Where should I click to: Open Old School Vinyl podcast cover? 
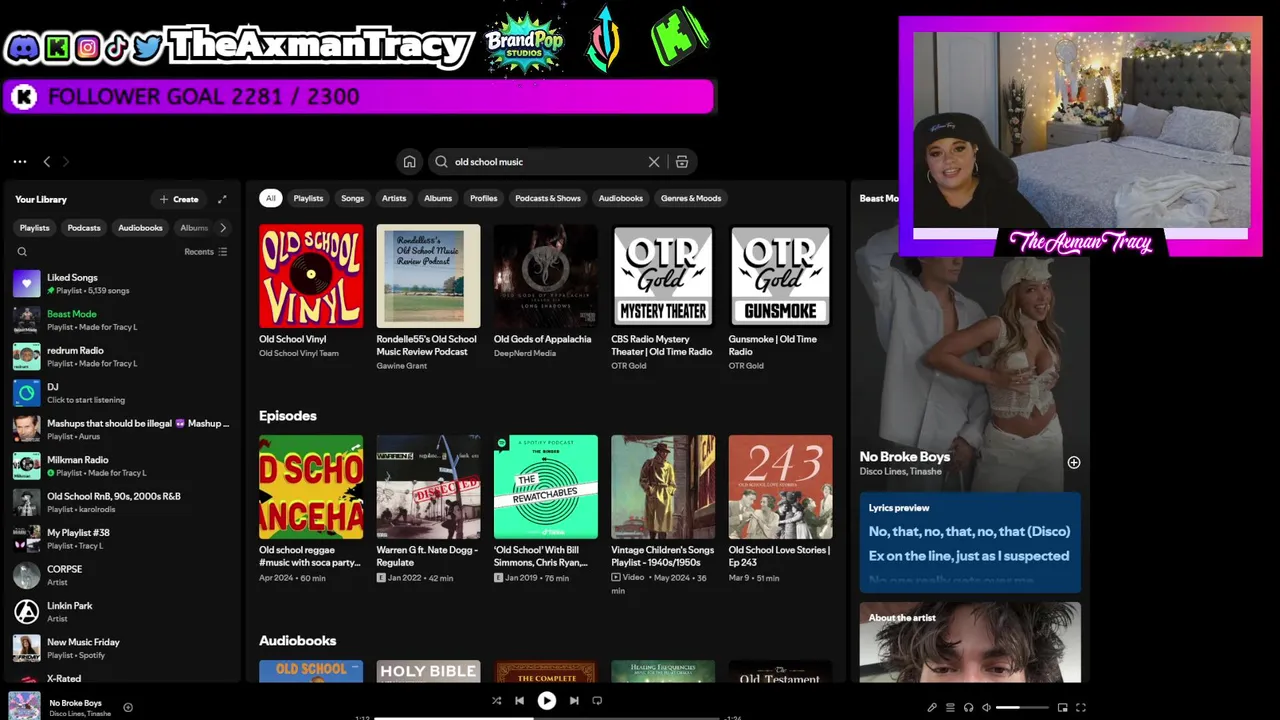pyautogui.click(x=311, y=276)
